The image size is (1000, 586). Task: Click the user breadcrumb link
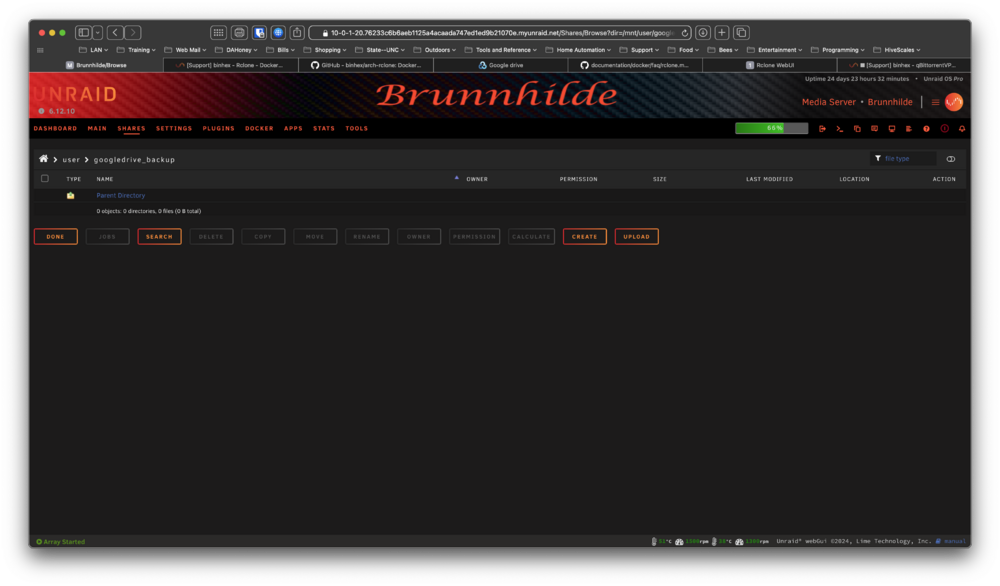(x=71, y=159)
